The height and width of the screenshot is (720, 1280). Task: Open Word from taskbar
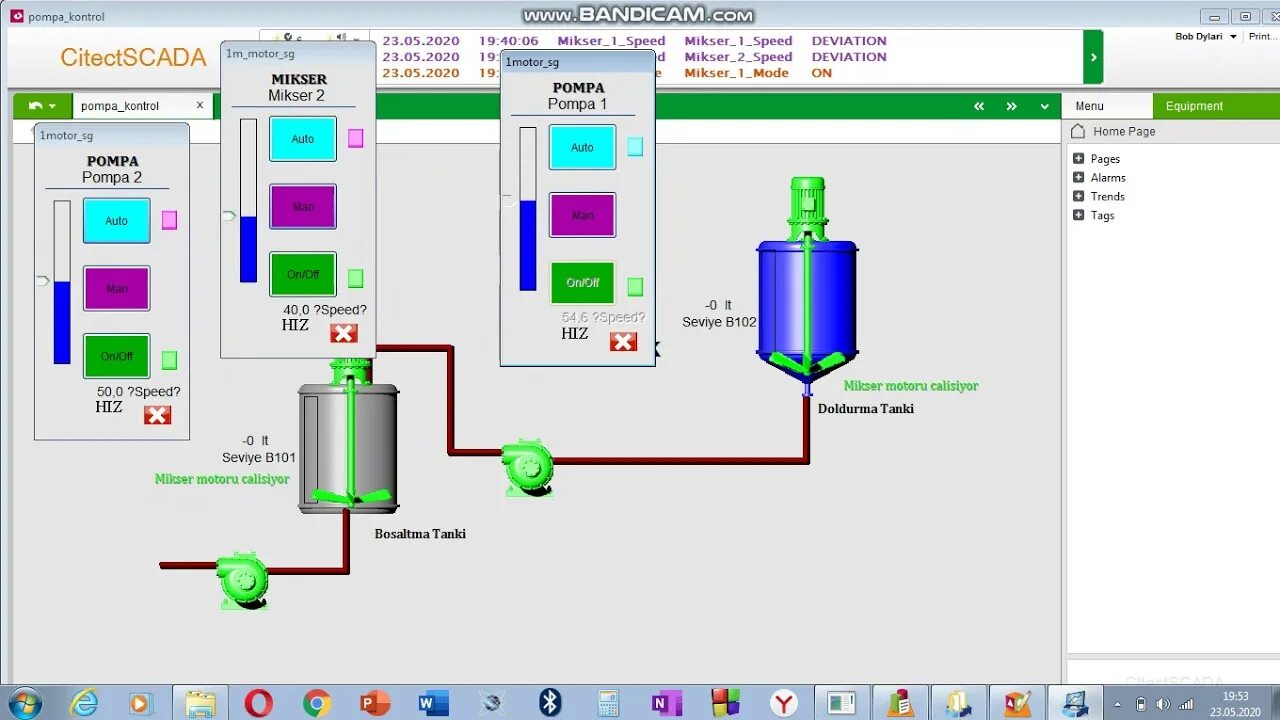pos(433,703)
